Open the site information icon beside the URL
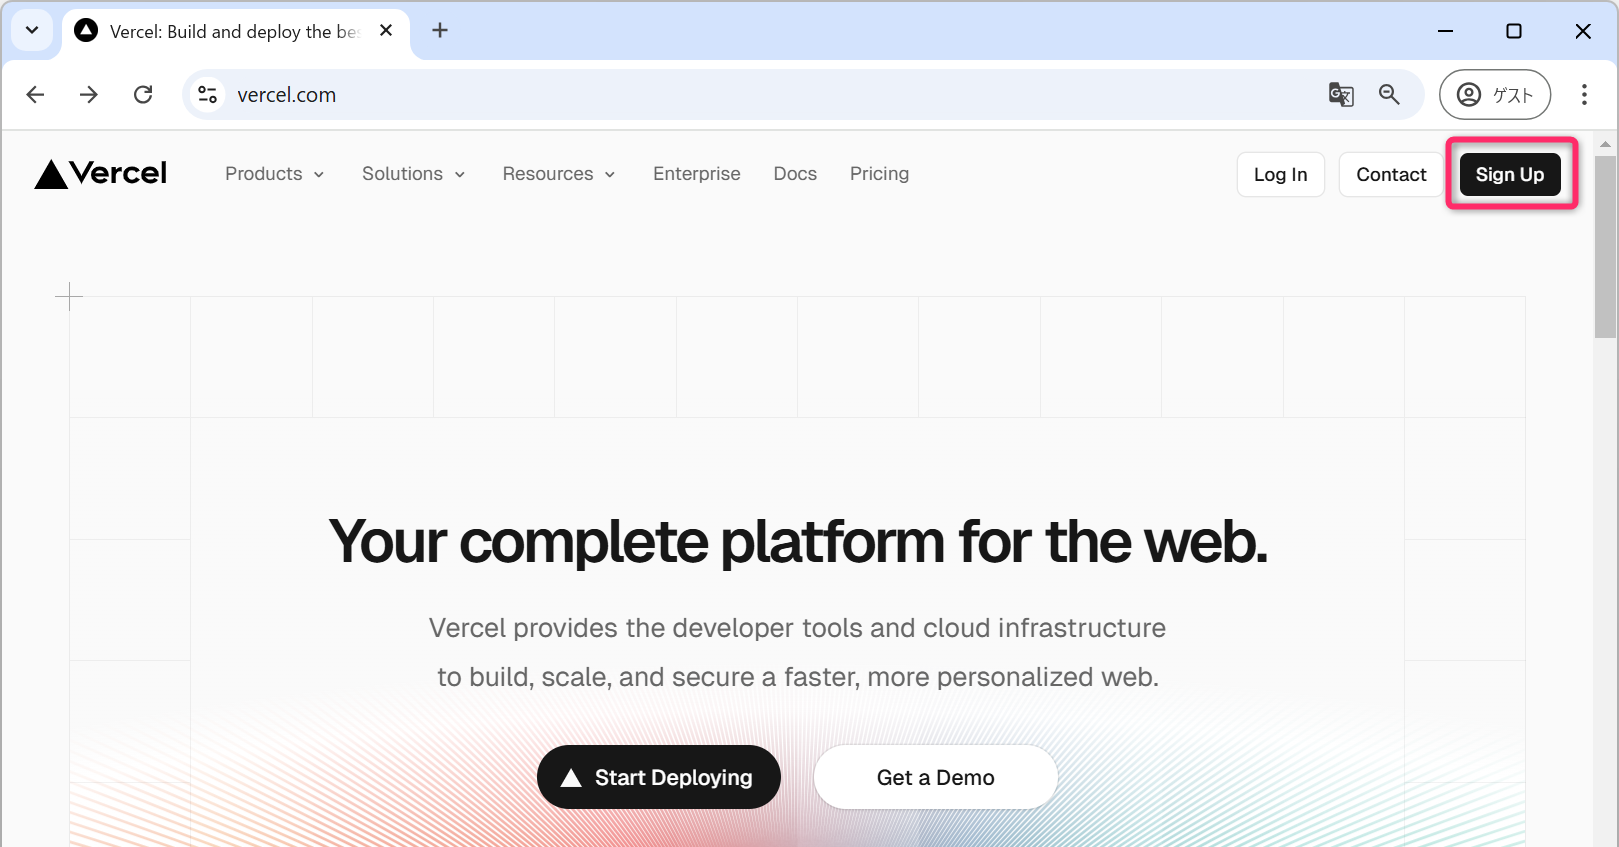 click(207, 95)
